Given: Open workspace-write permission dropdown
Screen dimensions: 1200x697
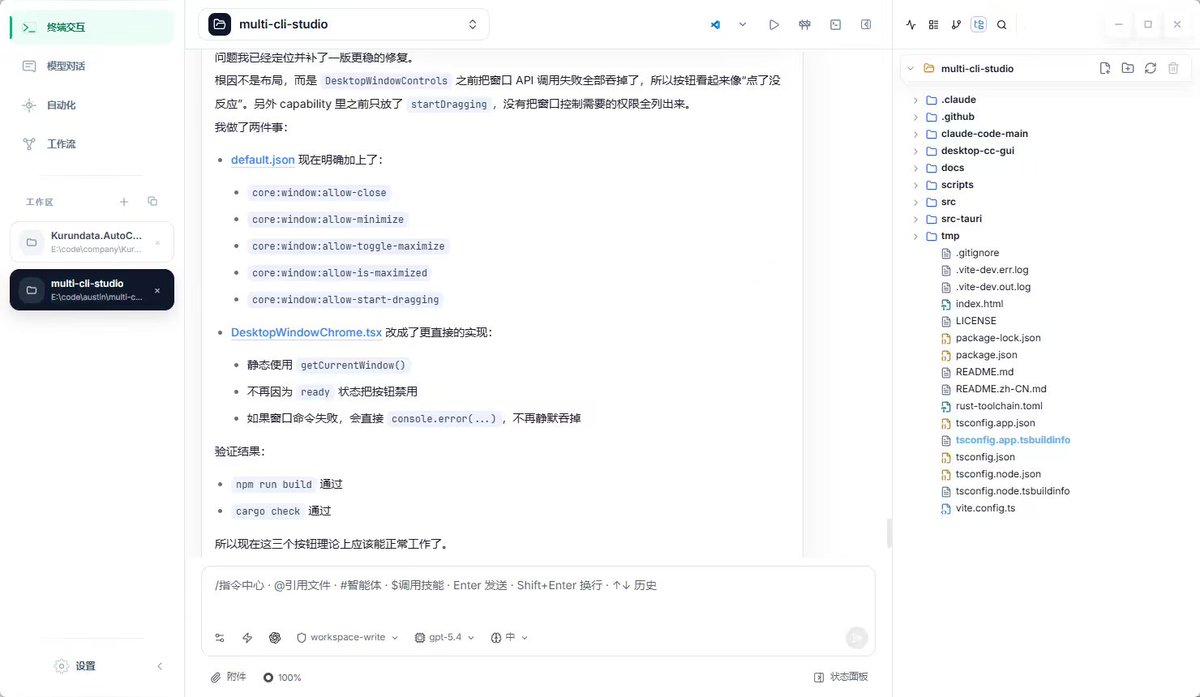Looking at the screenshot, I should [347, 637].
